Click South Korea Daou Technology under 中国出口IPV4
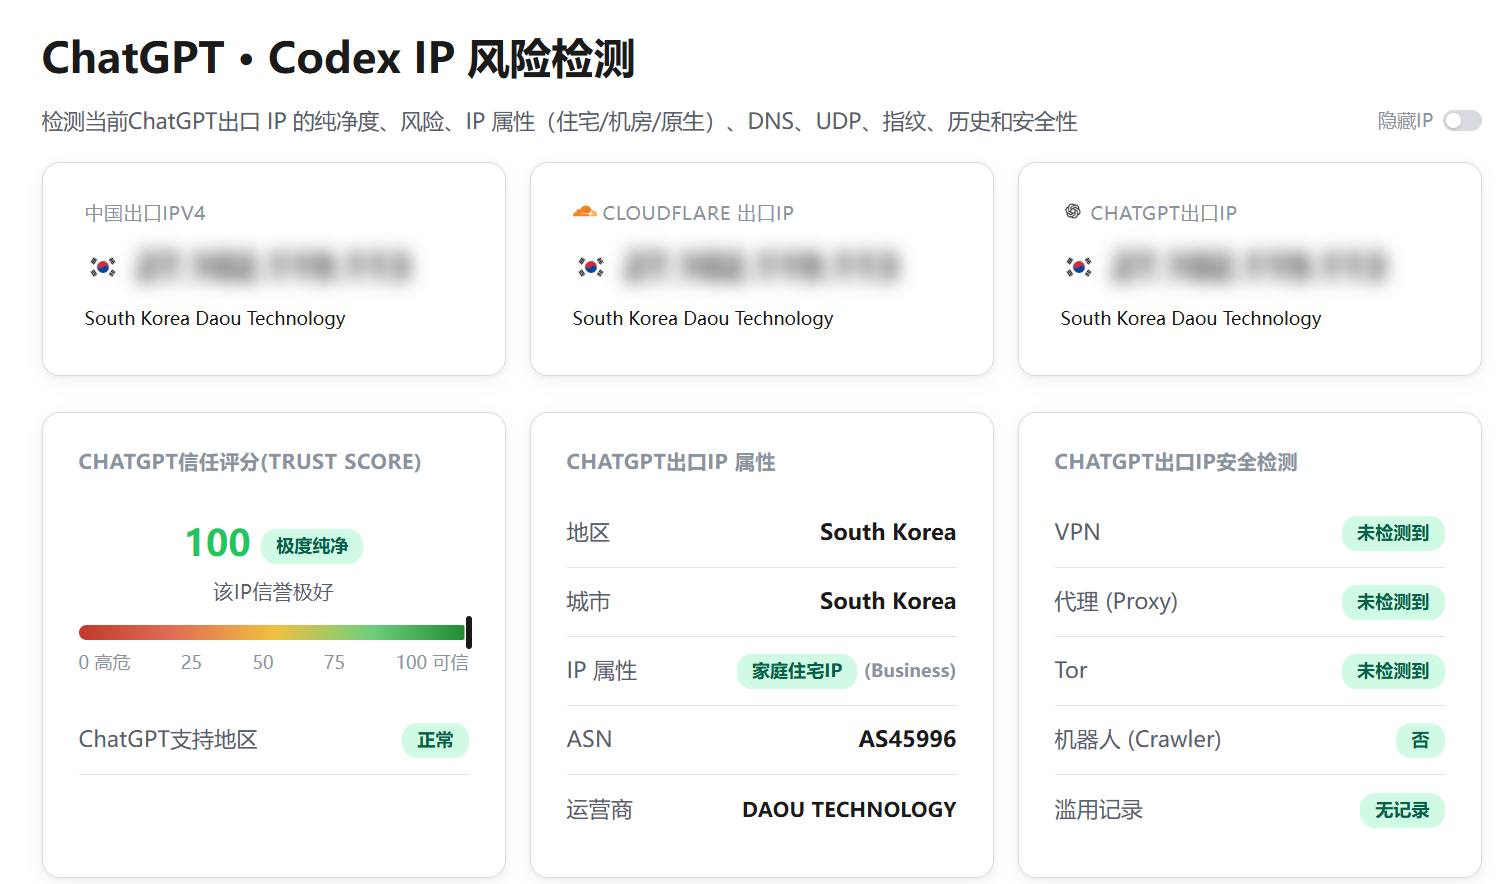 point(215,318)
